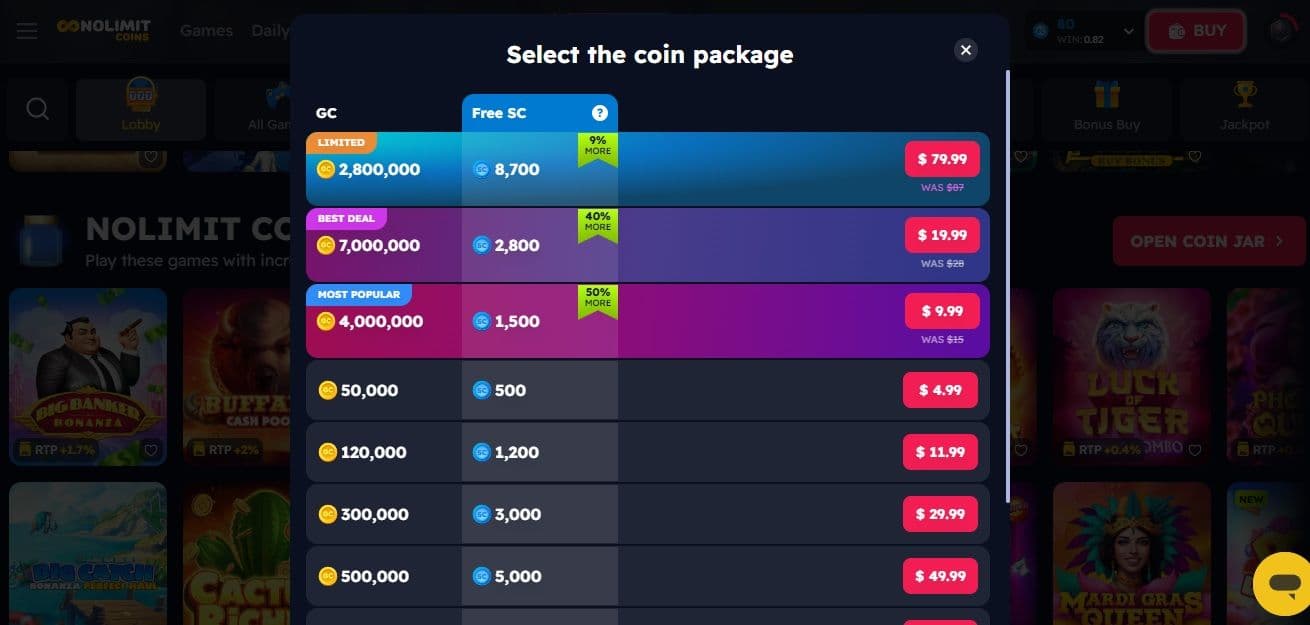Click the $79.99 price button
Screen dimensions: 1310x625
pos(941,159)
